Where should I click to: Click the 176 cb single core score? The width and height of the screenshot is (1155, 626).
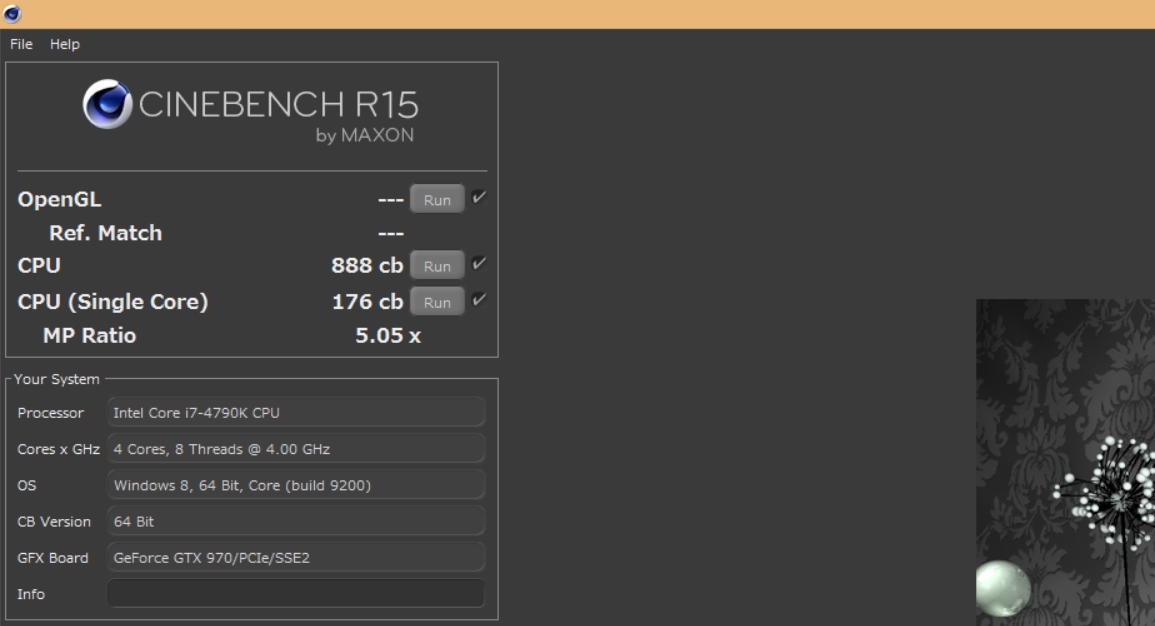pos(368,302)
